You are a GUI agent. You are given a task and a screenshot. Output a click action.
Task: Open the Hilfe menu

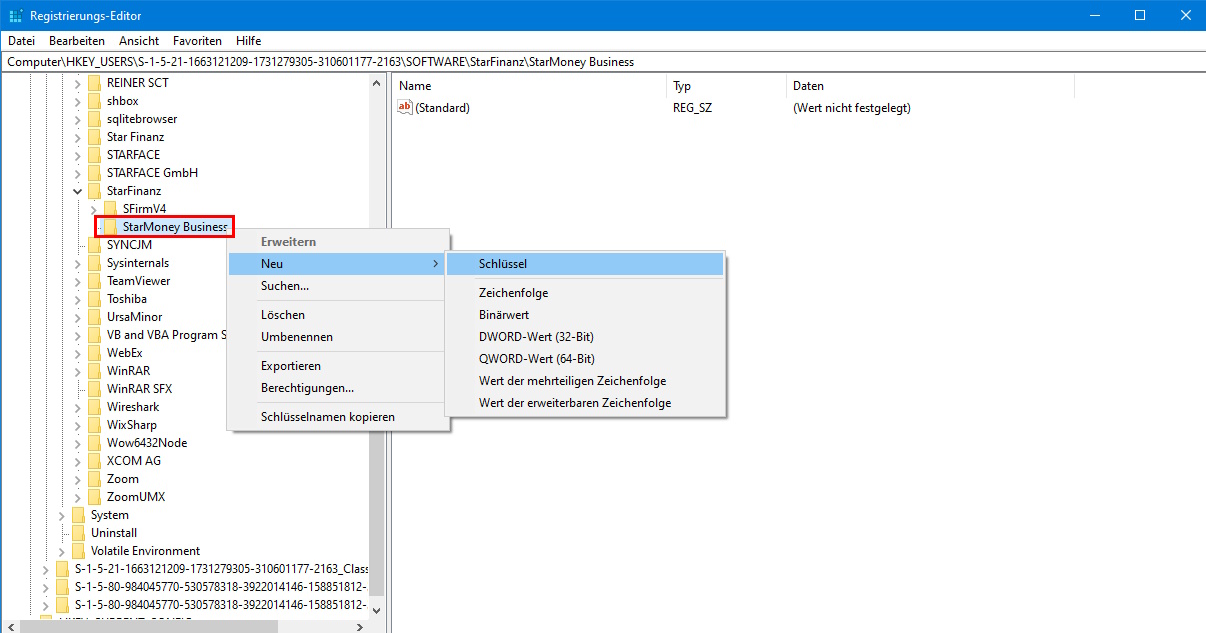click(x=249, y=41)
